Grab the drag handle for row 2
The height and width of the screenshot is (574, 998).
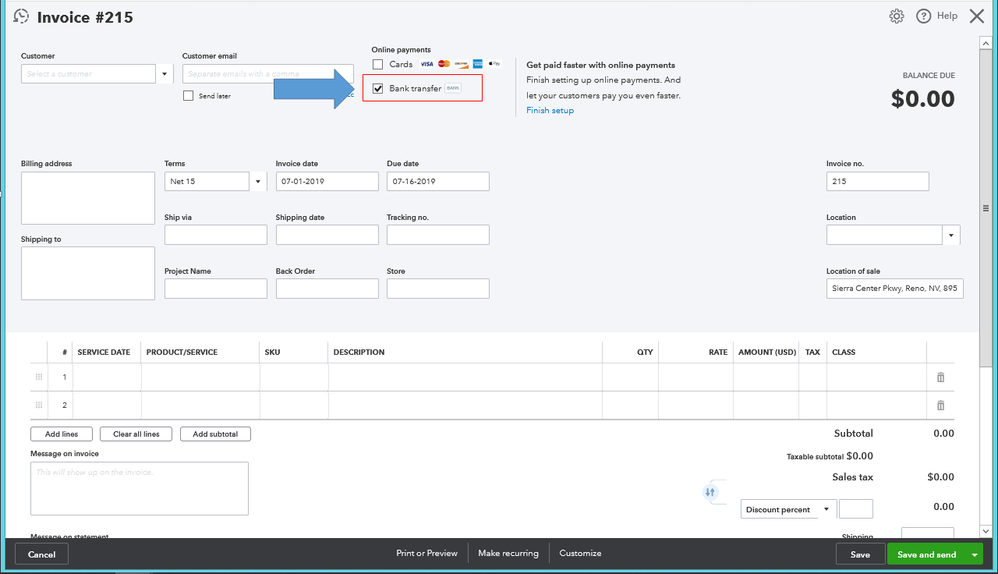tap(39, 405)
